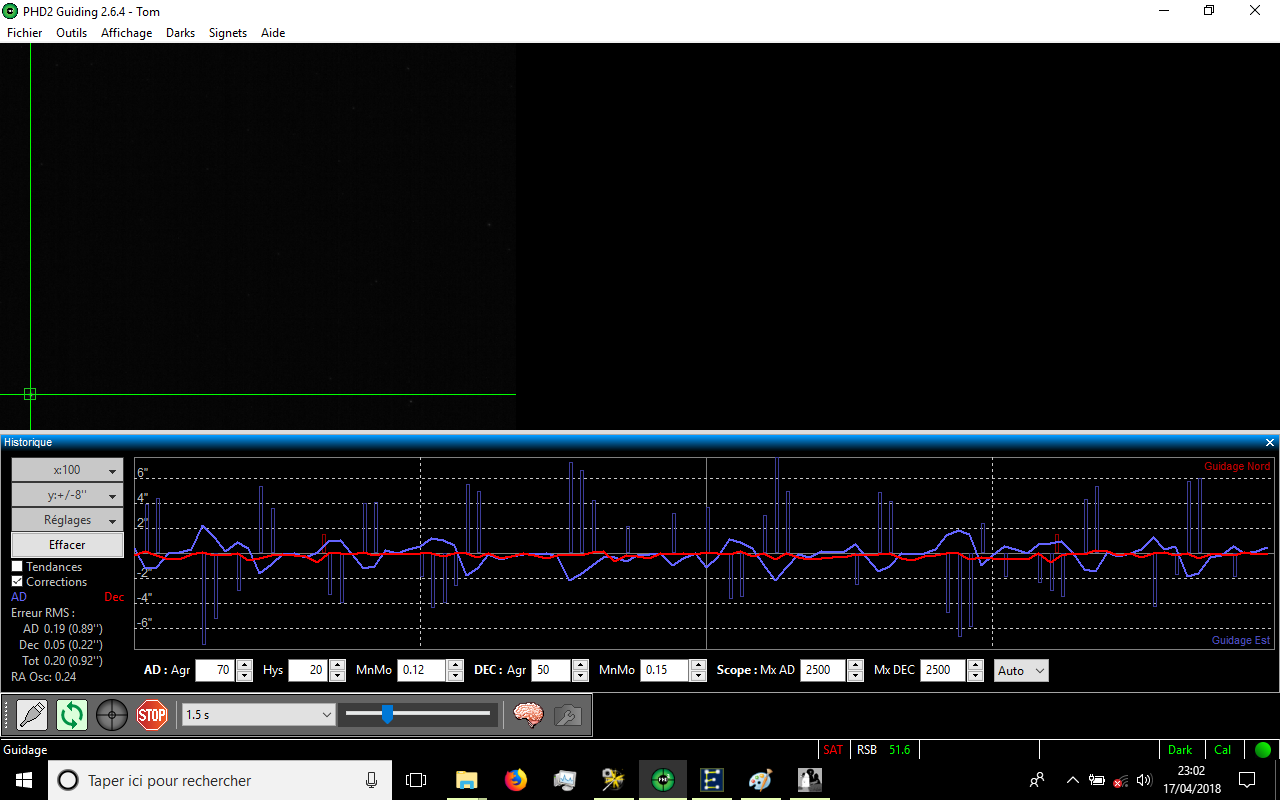Open the Outils menu
1280x800 pixels.
tap(72, 33)
